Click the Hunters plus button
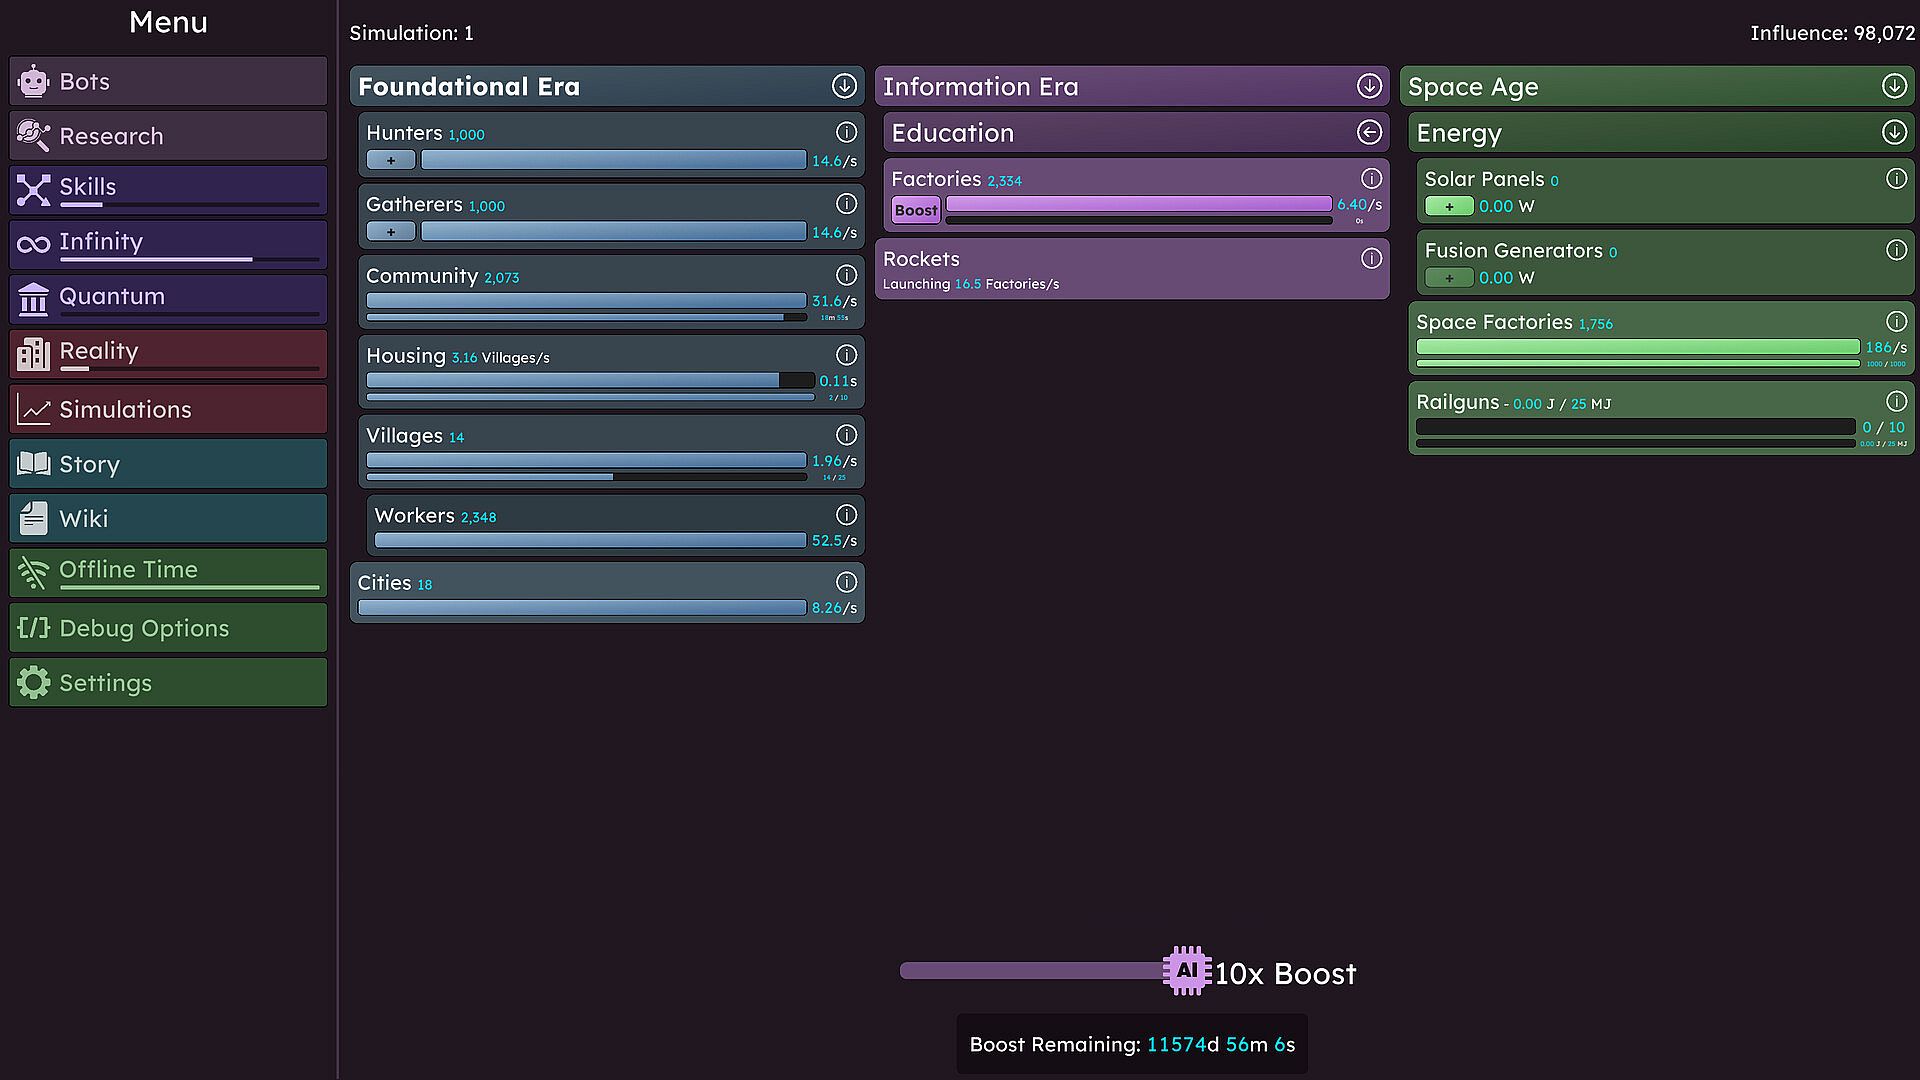 (x=391, y=160)
